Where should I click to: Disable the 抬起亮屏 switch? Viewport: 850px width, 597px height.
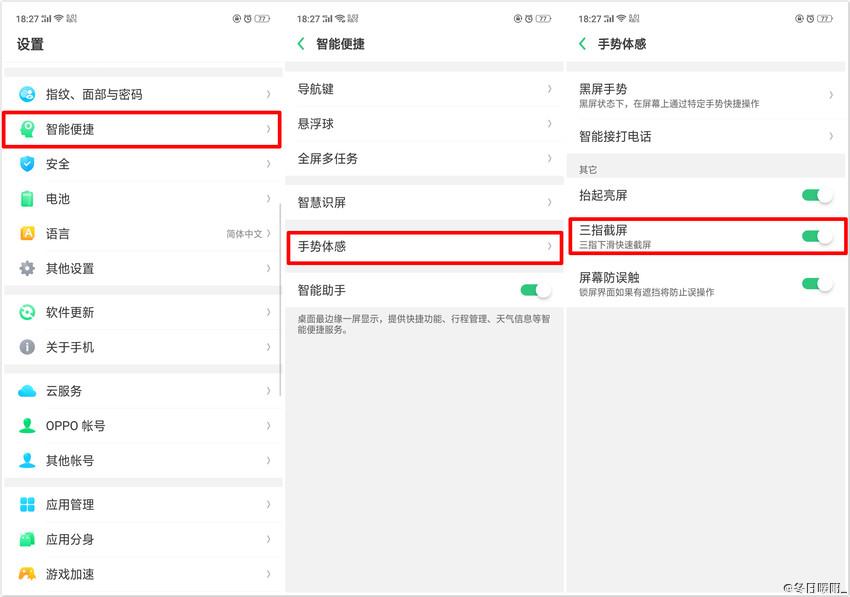[x=815, y=197]
